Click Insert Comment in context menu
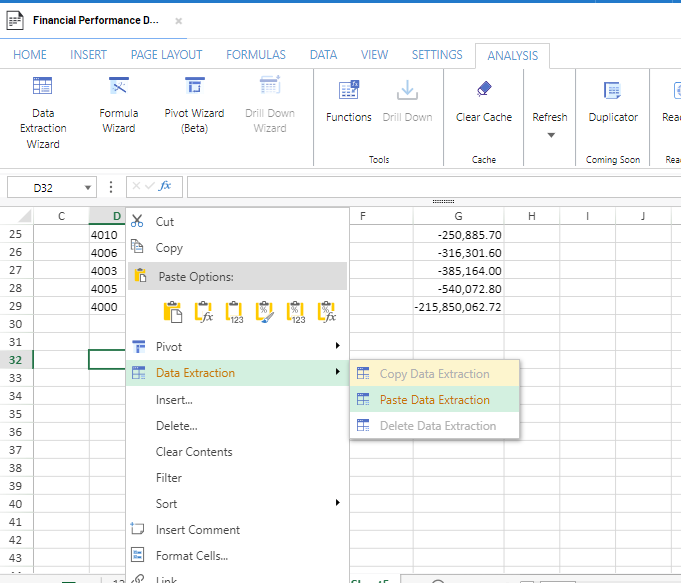This screenshot has width=681, height=583. (x=198, y=530)
